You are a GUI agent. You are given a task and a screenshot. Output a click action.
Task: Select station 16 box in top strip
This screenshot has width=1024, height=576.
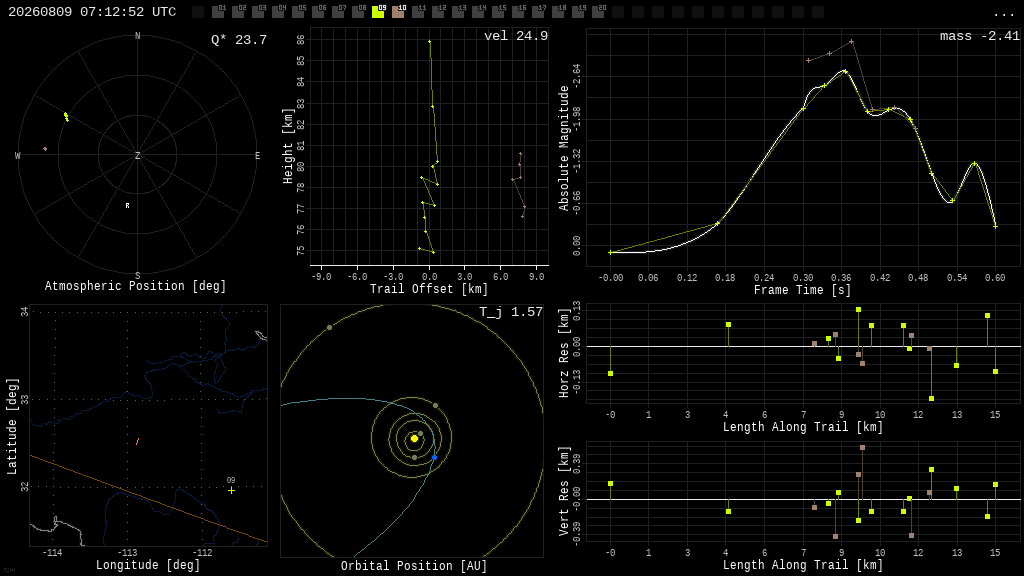pos(517,12)
